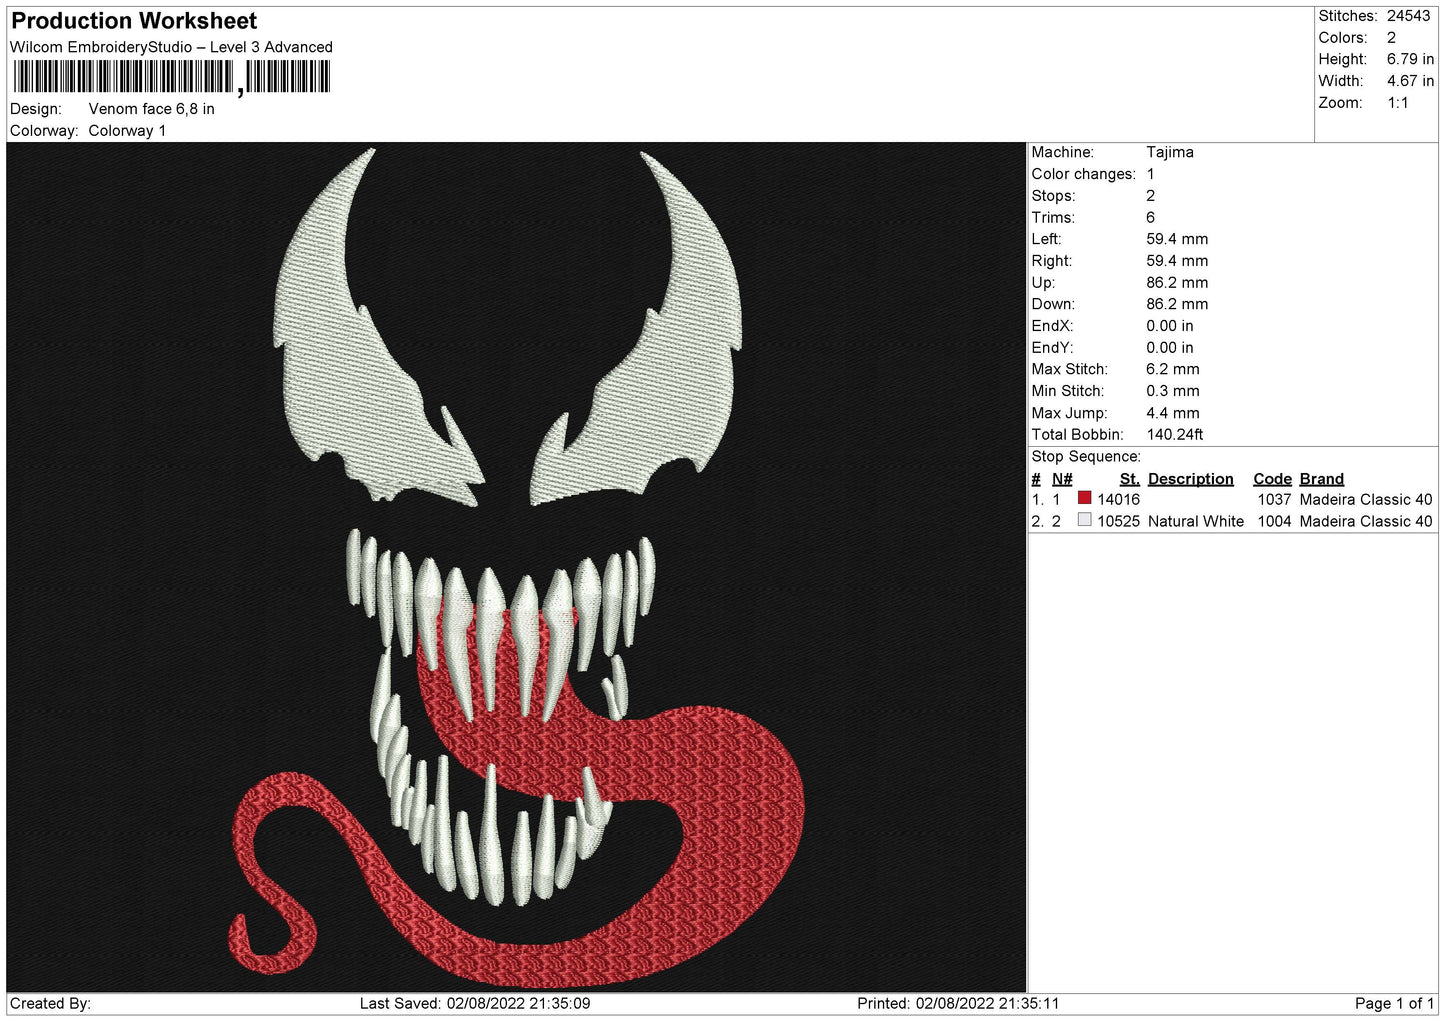This screenshot has height=1021, width=1445.
Task: Click the Description column header
Action: 1190,479
